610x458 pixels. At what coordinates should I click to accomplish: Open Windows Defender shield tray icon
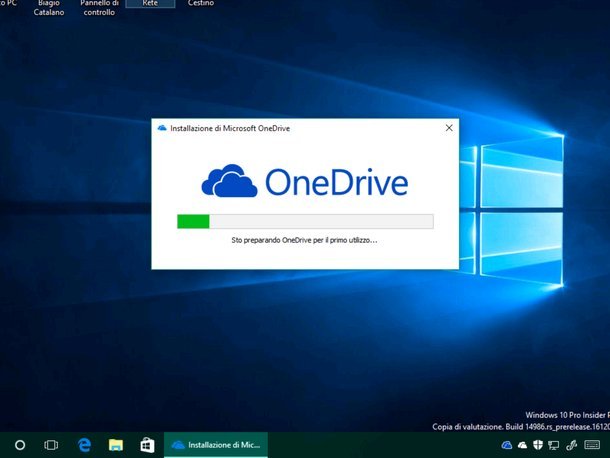(x=538, y=445)
